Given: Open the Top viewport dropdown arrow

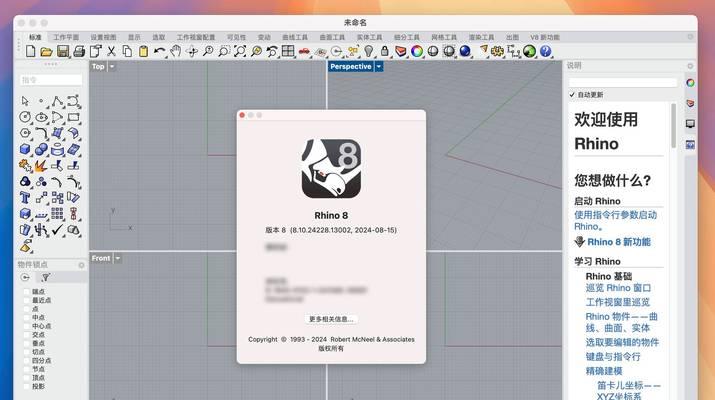Looking at the screenshot, I should (112, 67).
